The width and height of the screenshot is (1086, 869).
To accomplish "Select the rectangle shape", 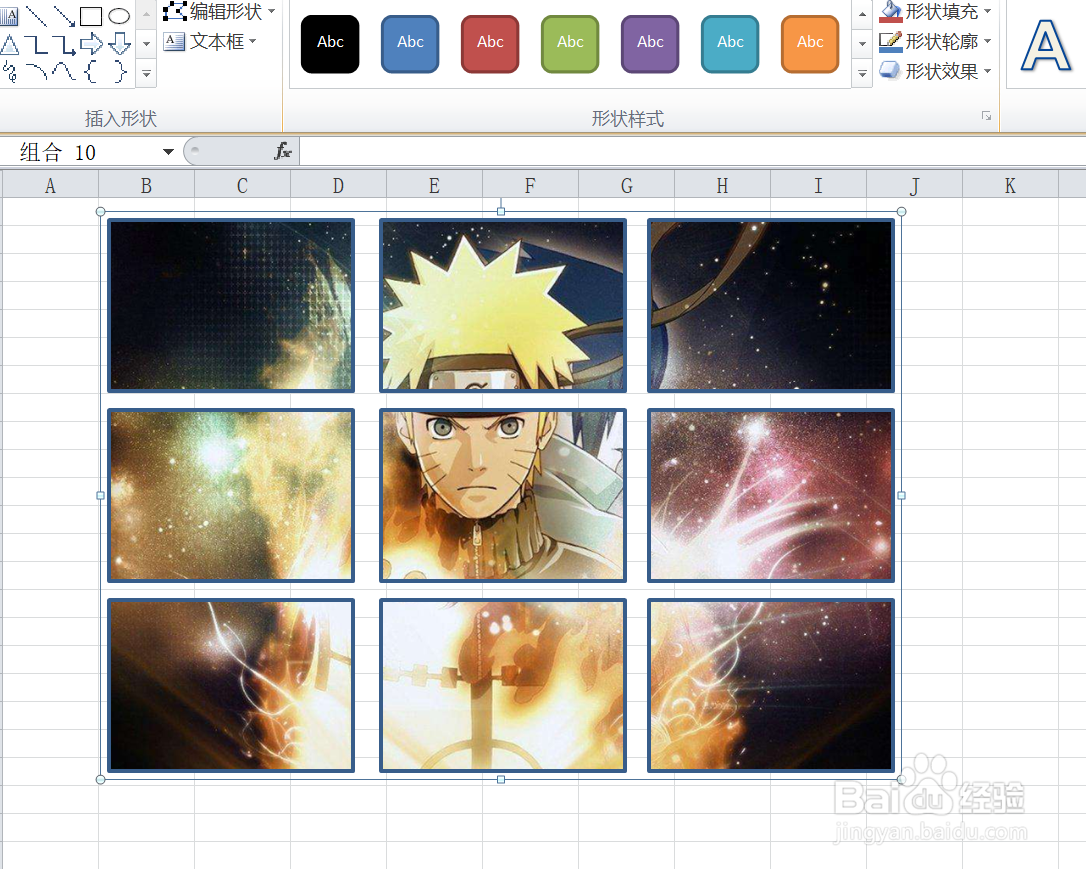I will point(91,16).
